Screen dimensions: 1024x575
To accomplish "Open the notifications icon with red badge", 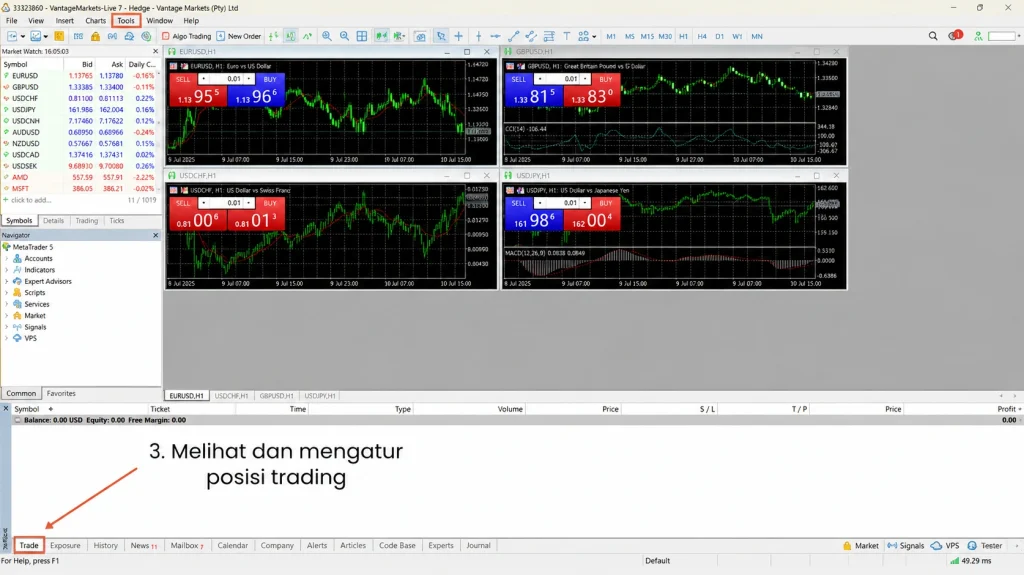I will pos(955,35).
